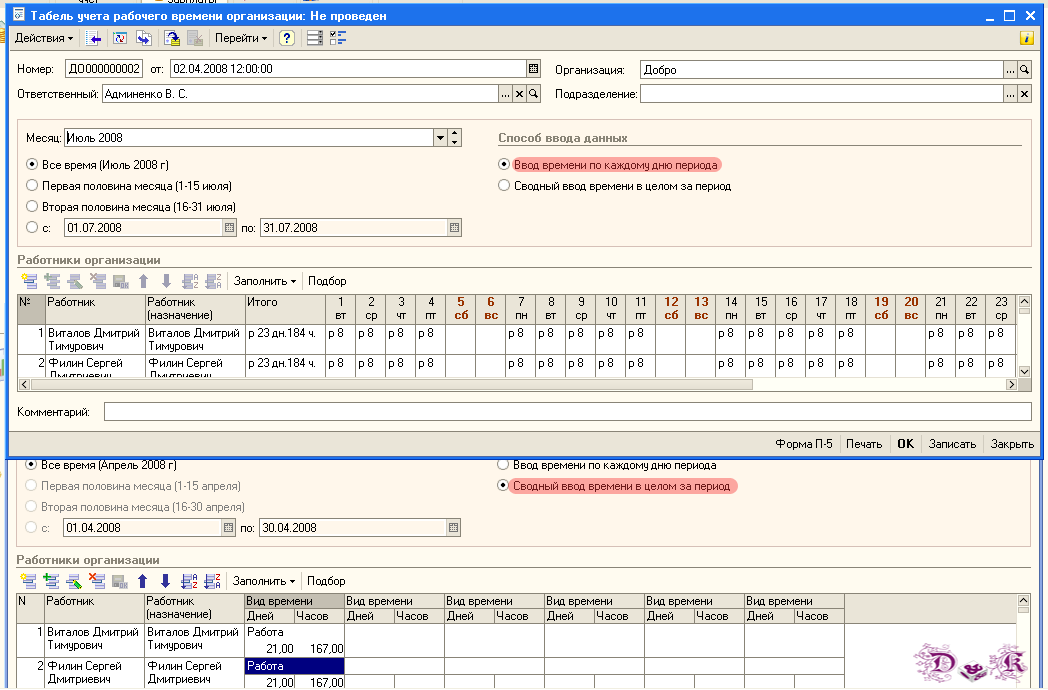Viewport: 1048px width, 690px height.
Task: Click Итого cell in Виталов Дмитрий row
Action: 285,340
